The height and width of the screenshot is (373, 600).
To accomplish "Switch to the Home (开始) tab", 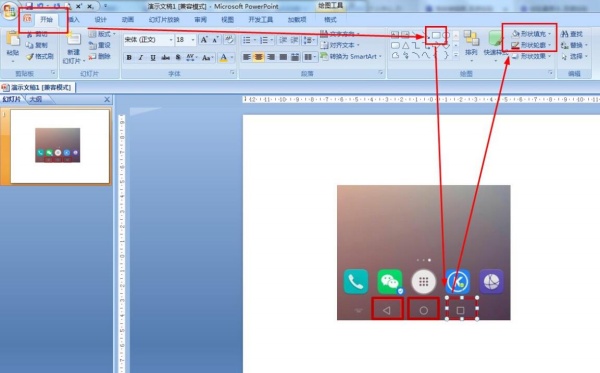I will pos(47,20).
